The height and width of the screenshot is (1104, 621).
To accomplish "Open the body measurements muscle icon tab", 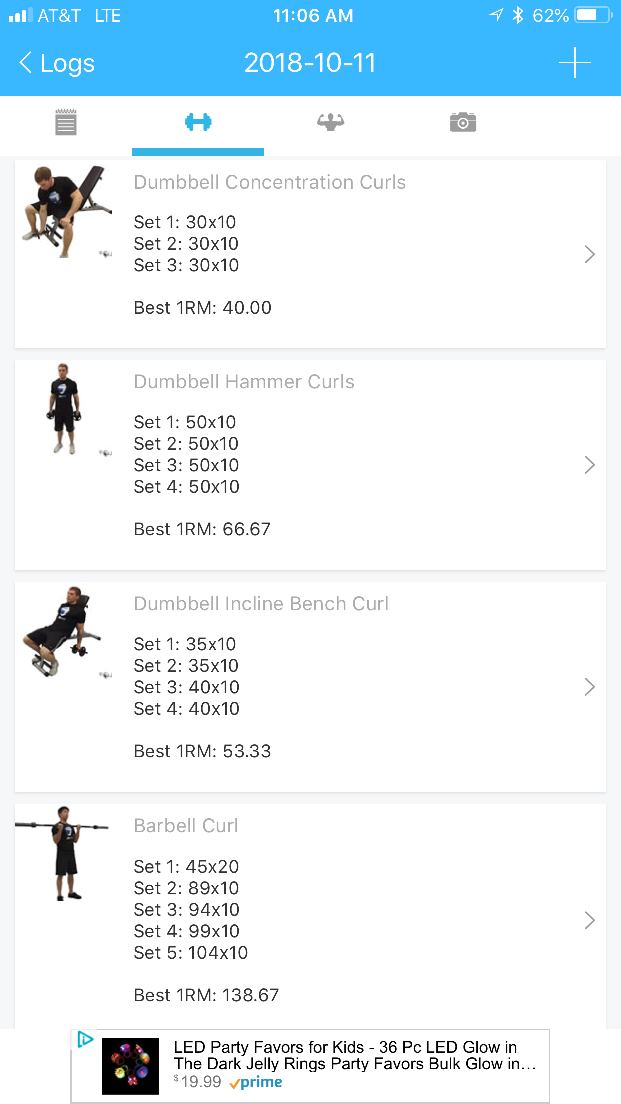I will [330, 123].
